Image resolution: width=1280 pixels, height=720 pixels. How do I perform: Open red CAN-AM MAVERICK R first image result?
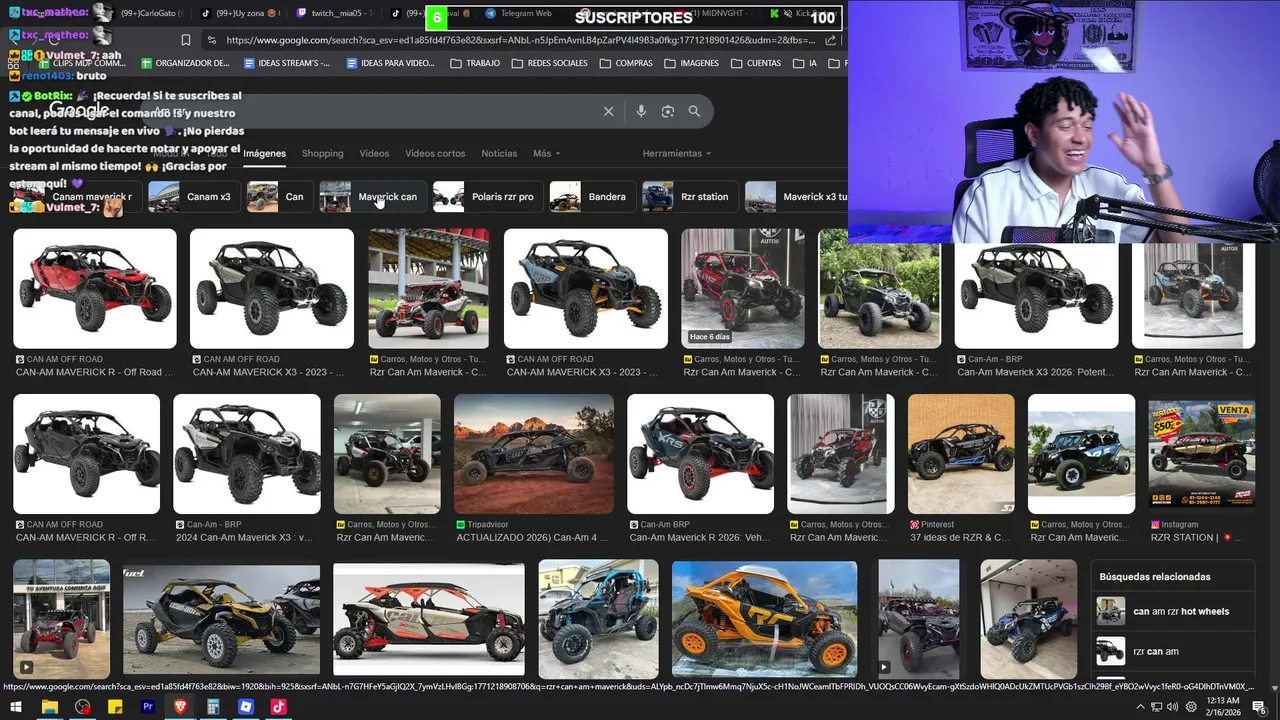click(x=95, y=288)
